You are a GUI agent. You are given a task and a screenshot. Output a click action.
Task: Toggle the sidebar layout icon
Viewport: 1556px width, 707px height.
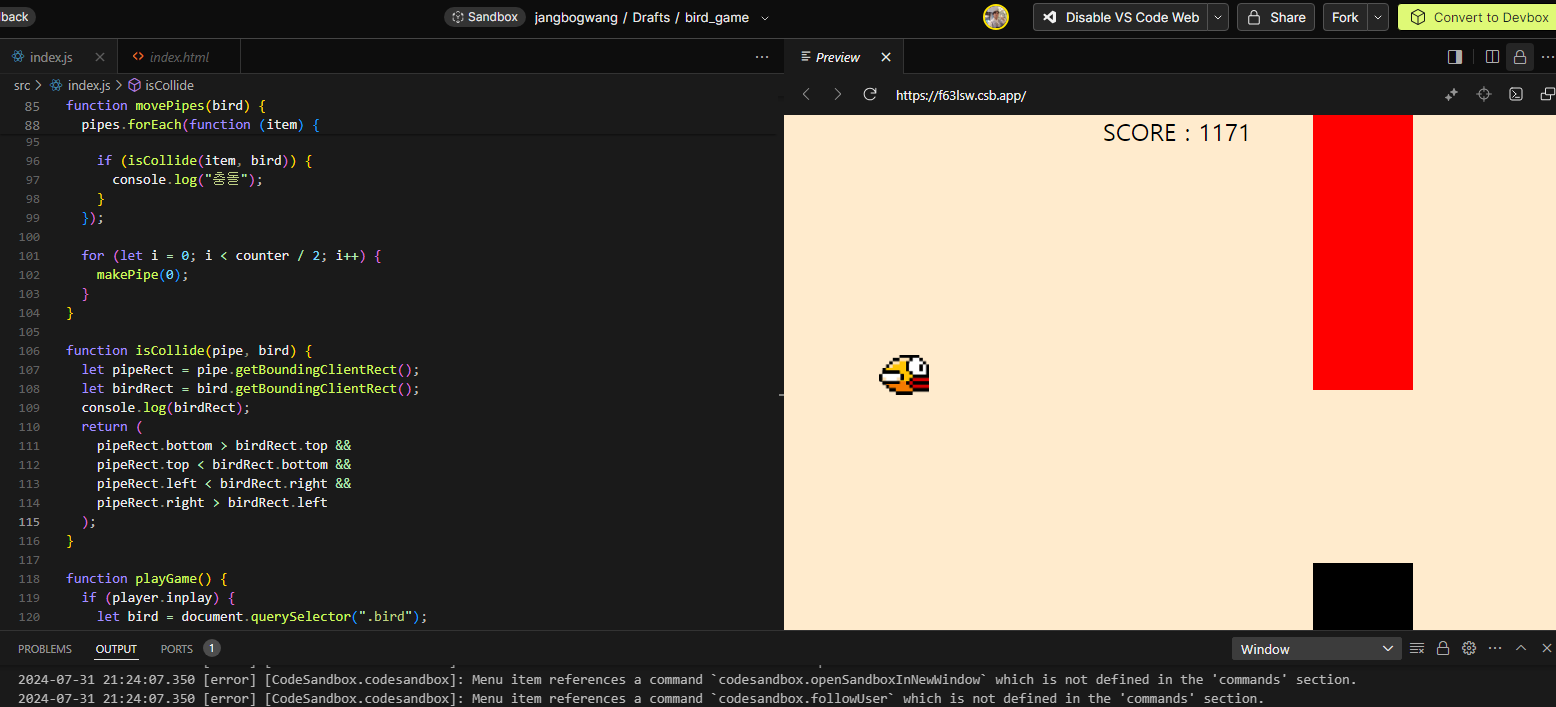tap(1455, 57)
